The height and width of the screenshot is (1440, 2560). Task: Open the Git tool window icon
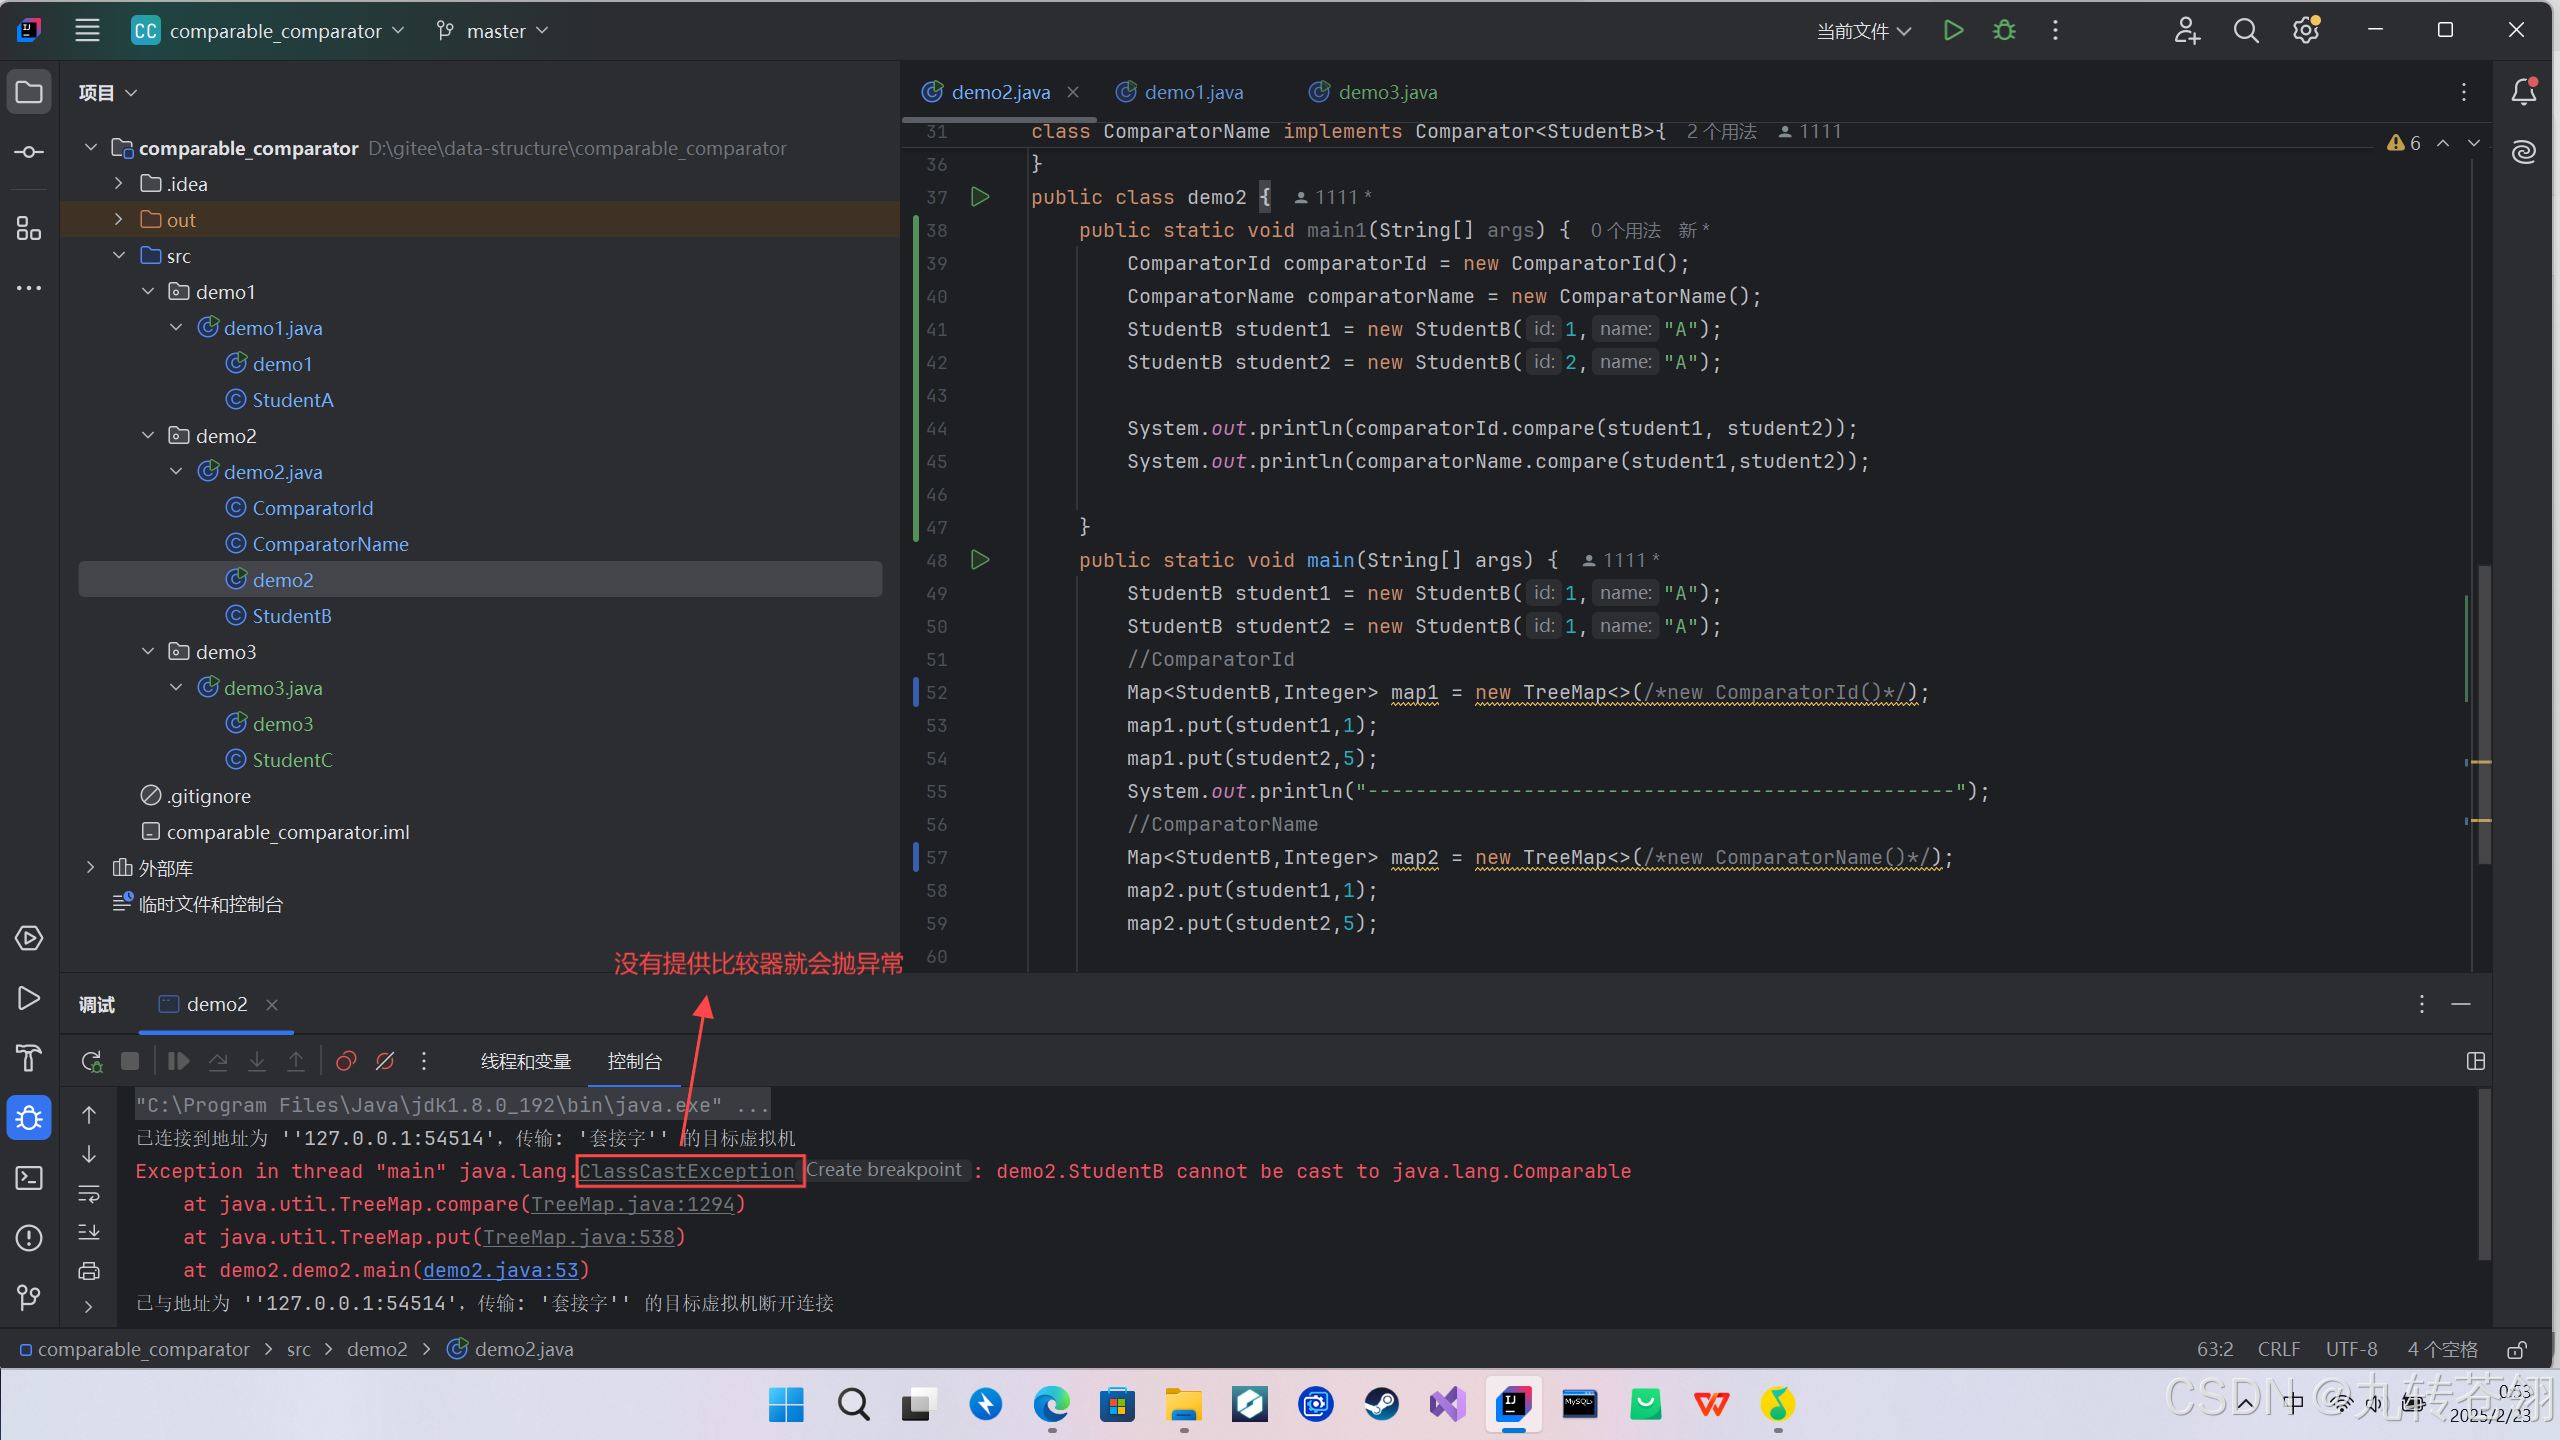[29, 1298]
